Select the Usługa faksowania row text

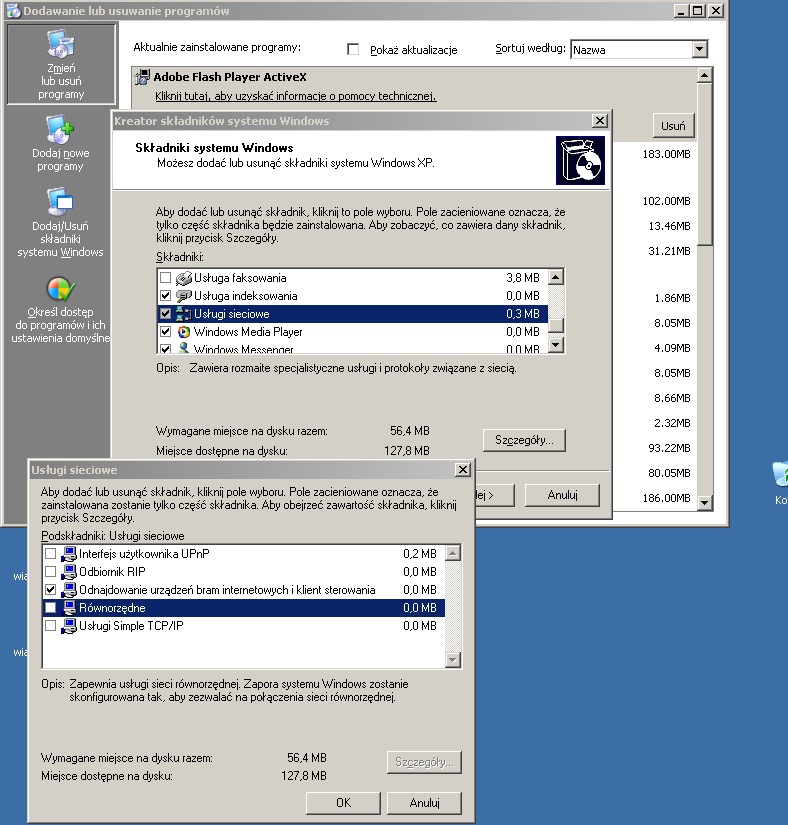click(x=240, y=278)
